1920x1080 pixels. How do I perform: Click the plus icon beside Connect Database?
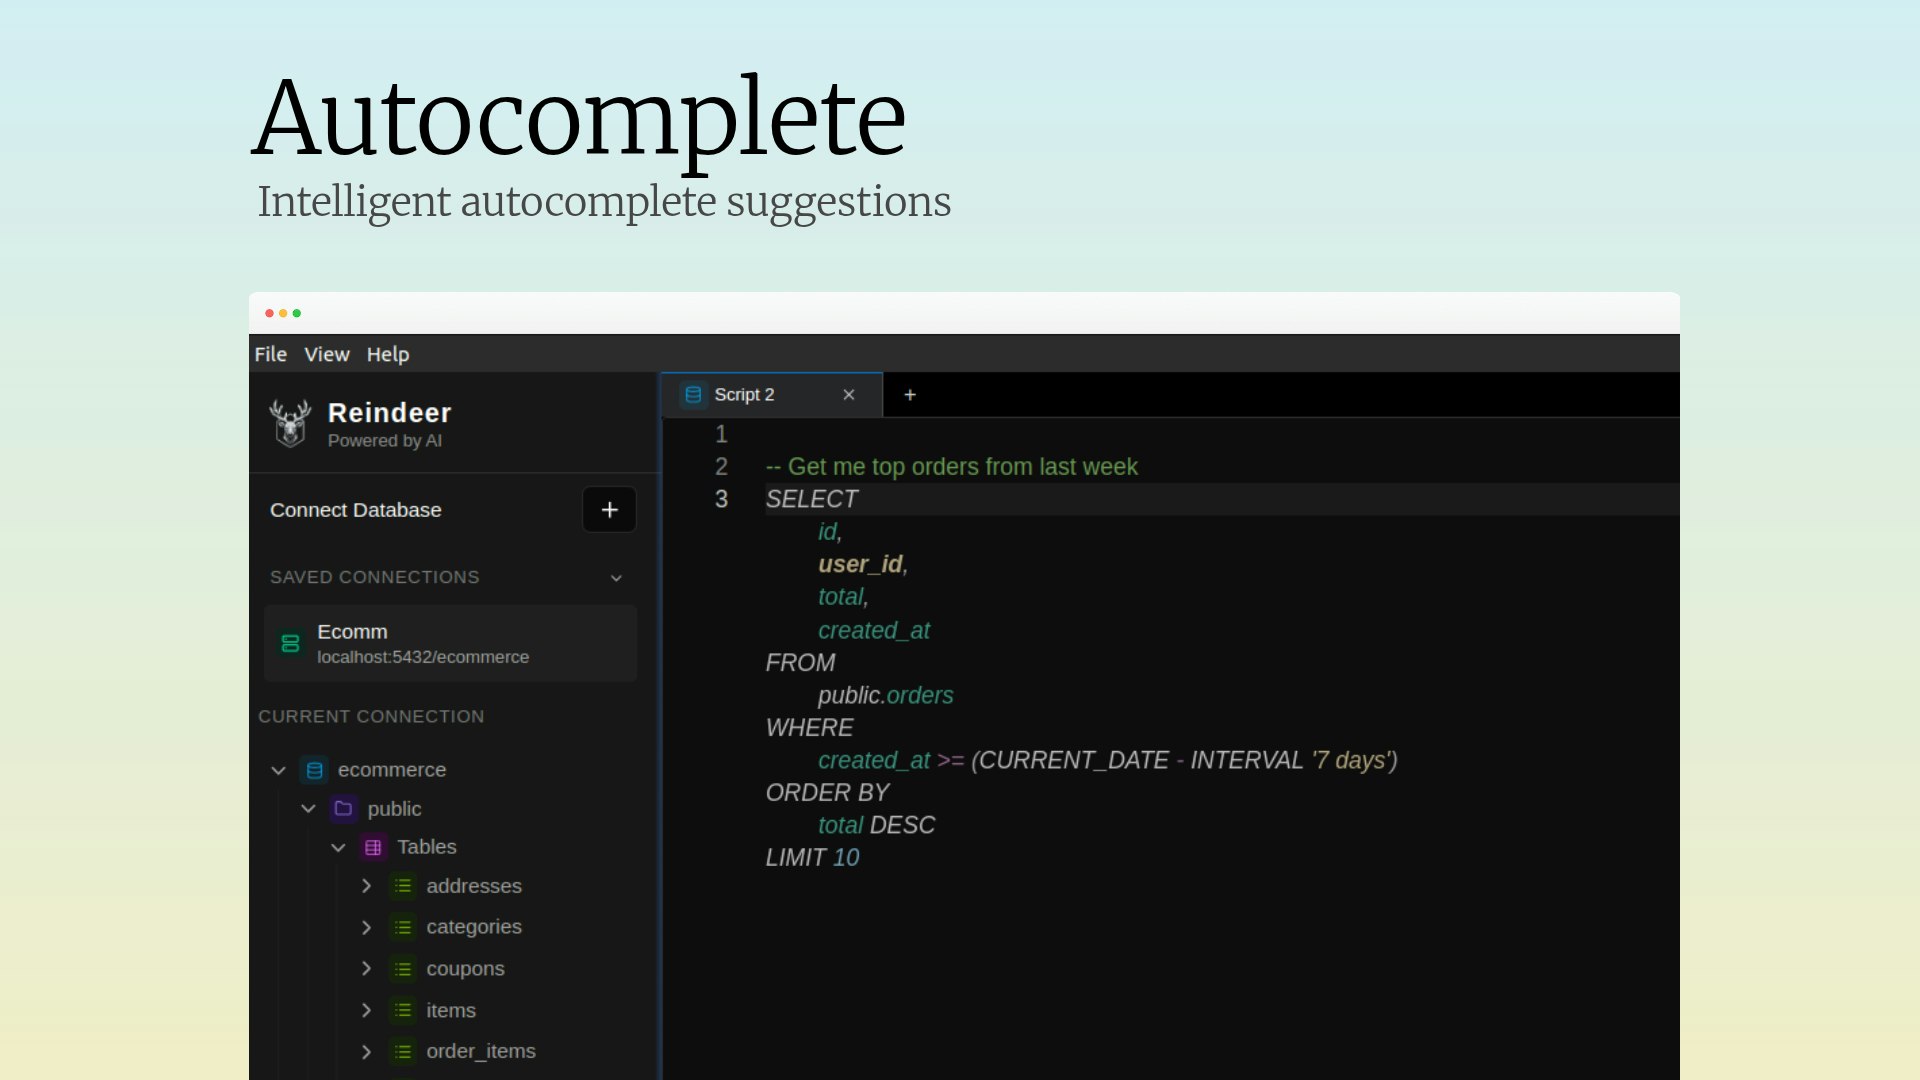(x=609, y=510)
